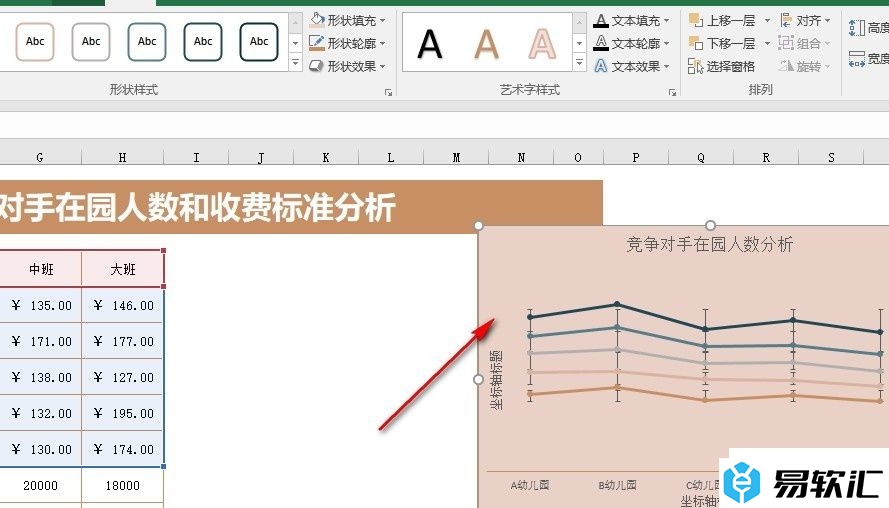The height and width of the screenshot is (508, 889).
Task: Select column H header
Action: 122,158
